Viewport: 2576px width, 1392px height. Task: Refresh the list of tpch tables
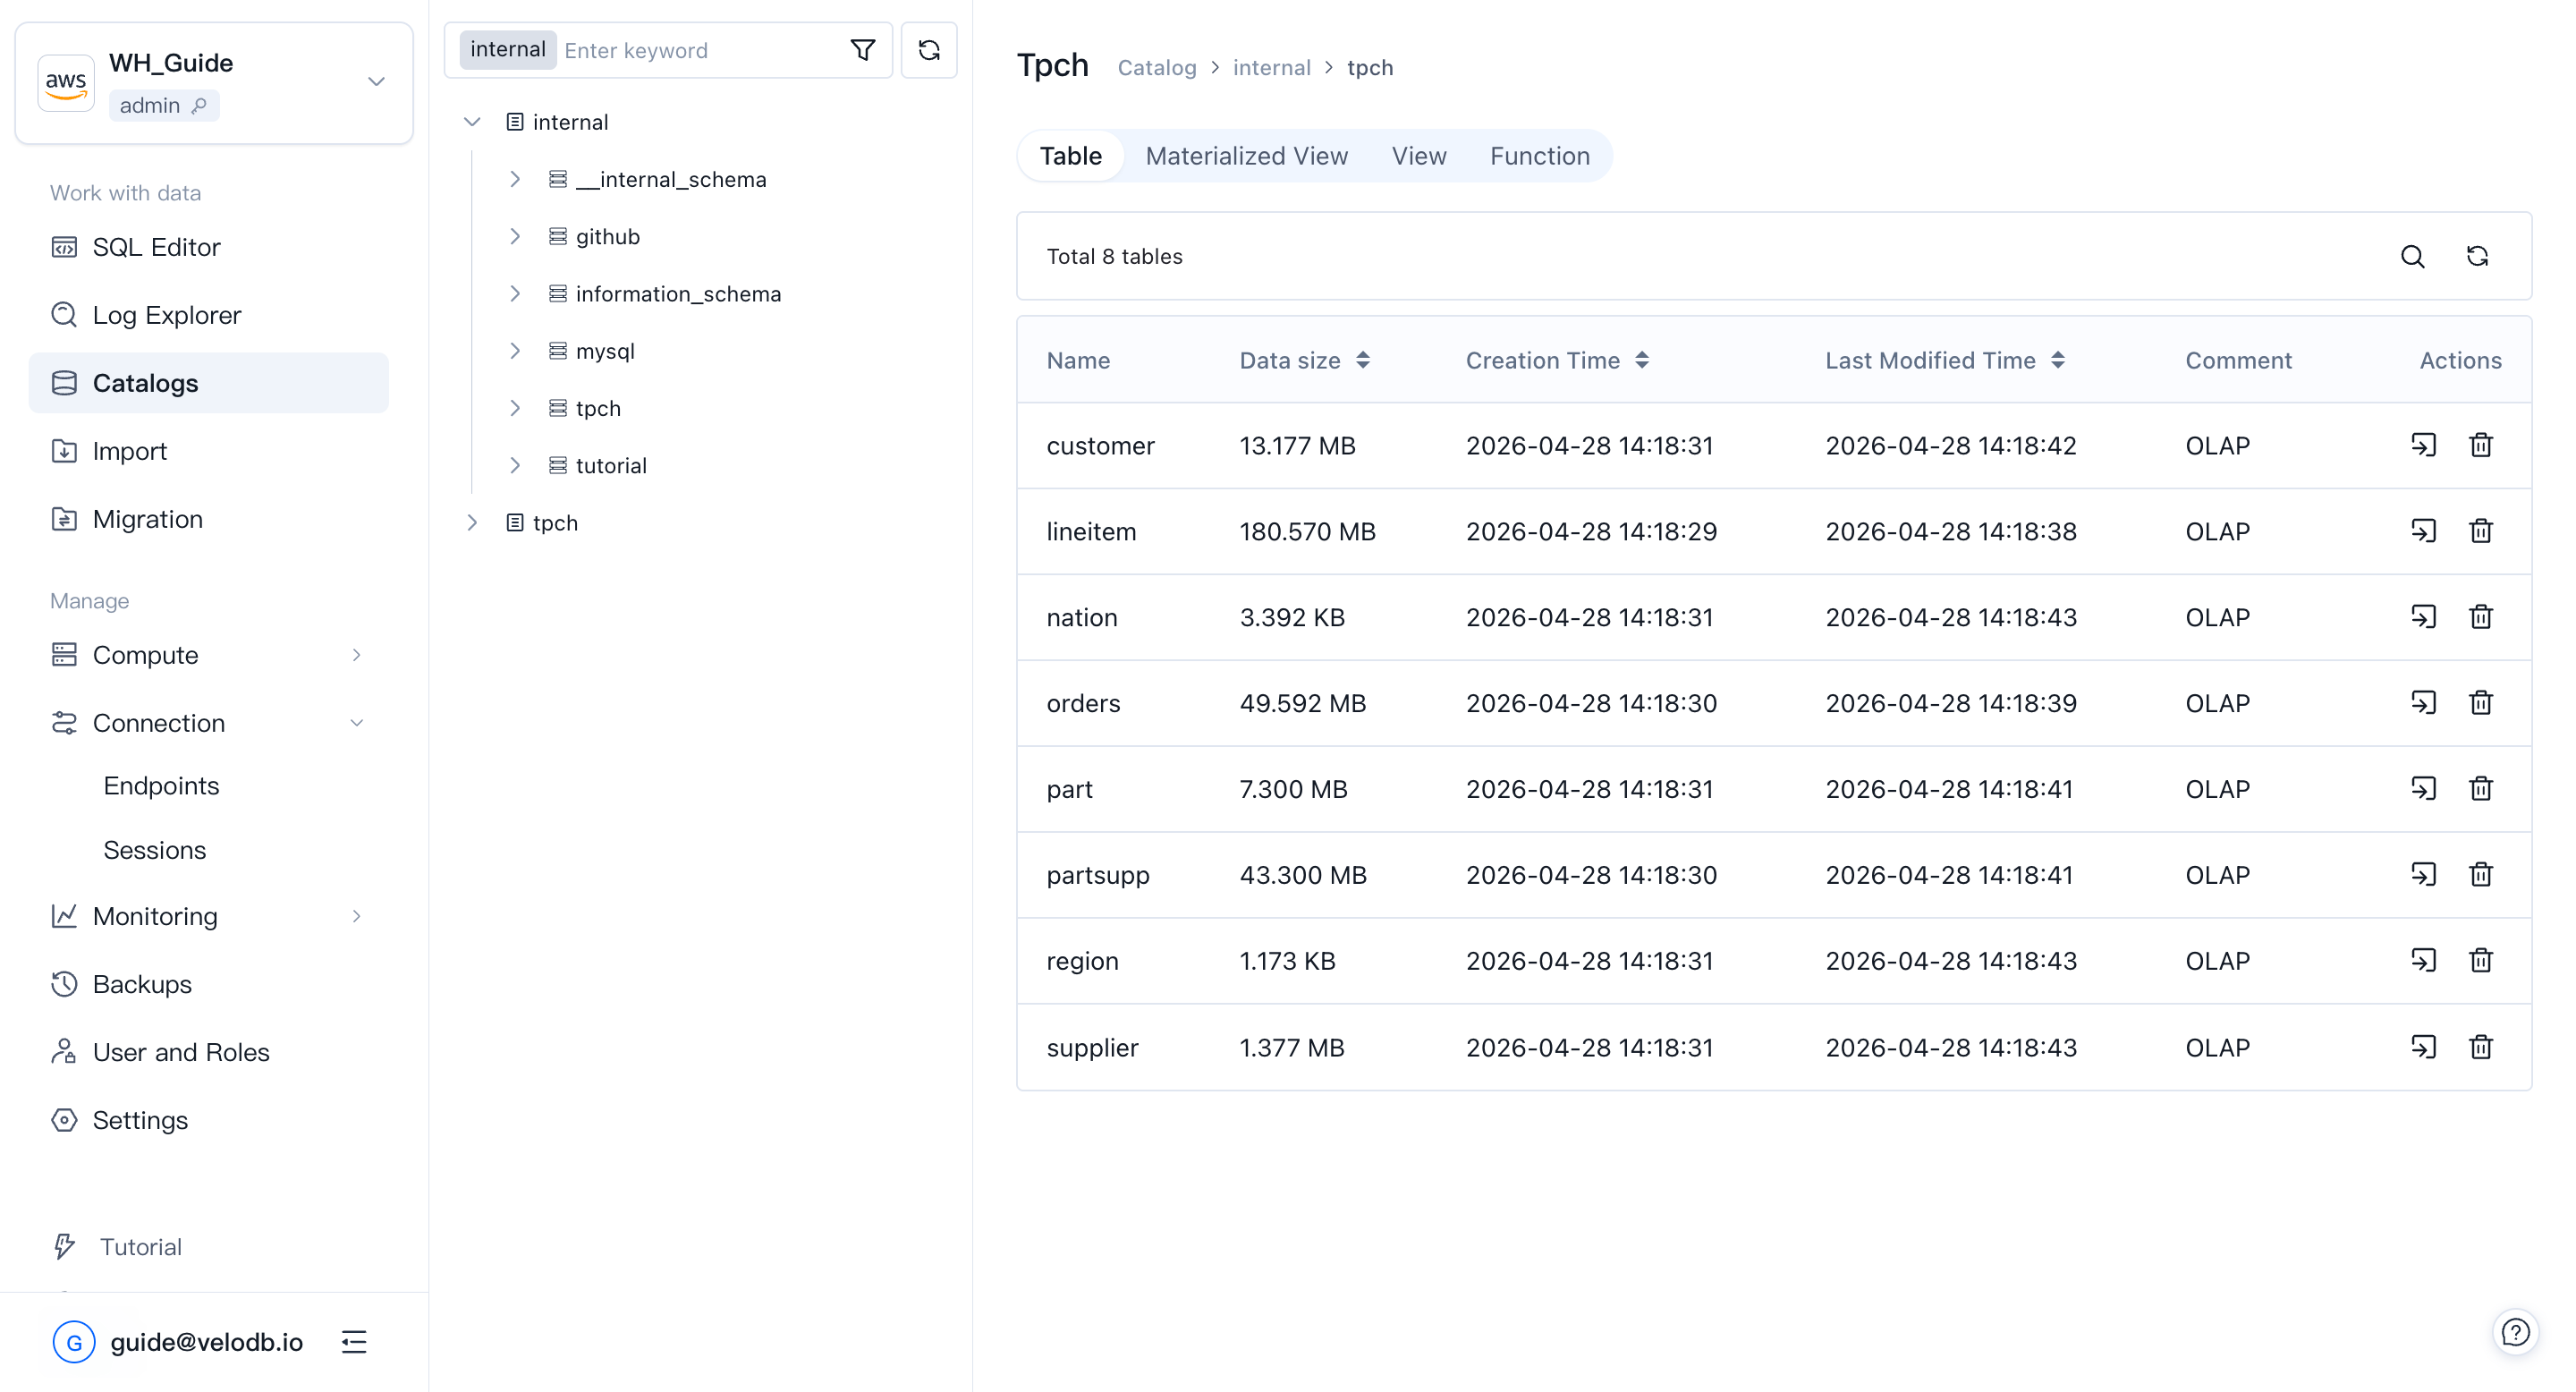[x=2477, y=257]
